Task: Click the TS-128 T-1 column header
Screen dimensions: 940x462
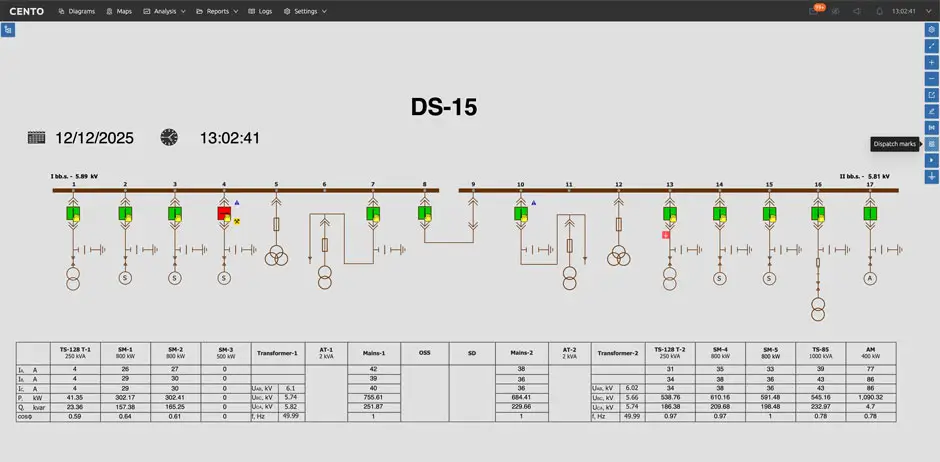Action: [x=76, y=354]
